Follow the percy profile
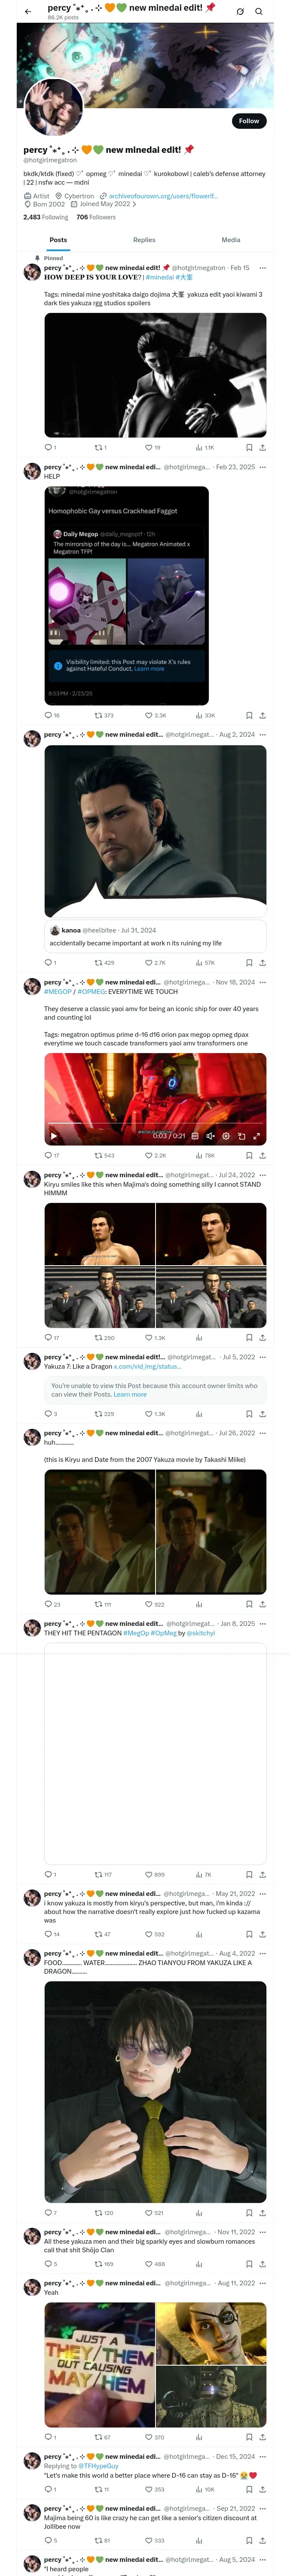This screenshot has width=290, height=2576. 249,121
